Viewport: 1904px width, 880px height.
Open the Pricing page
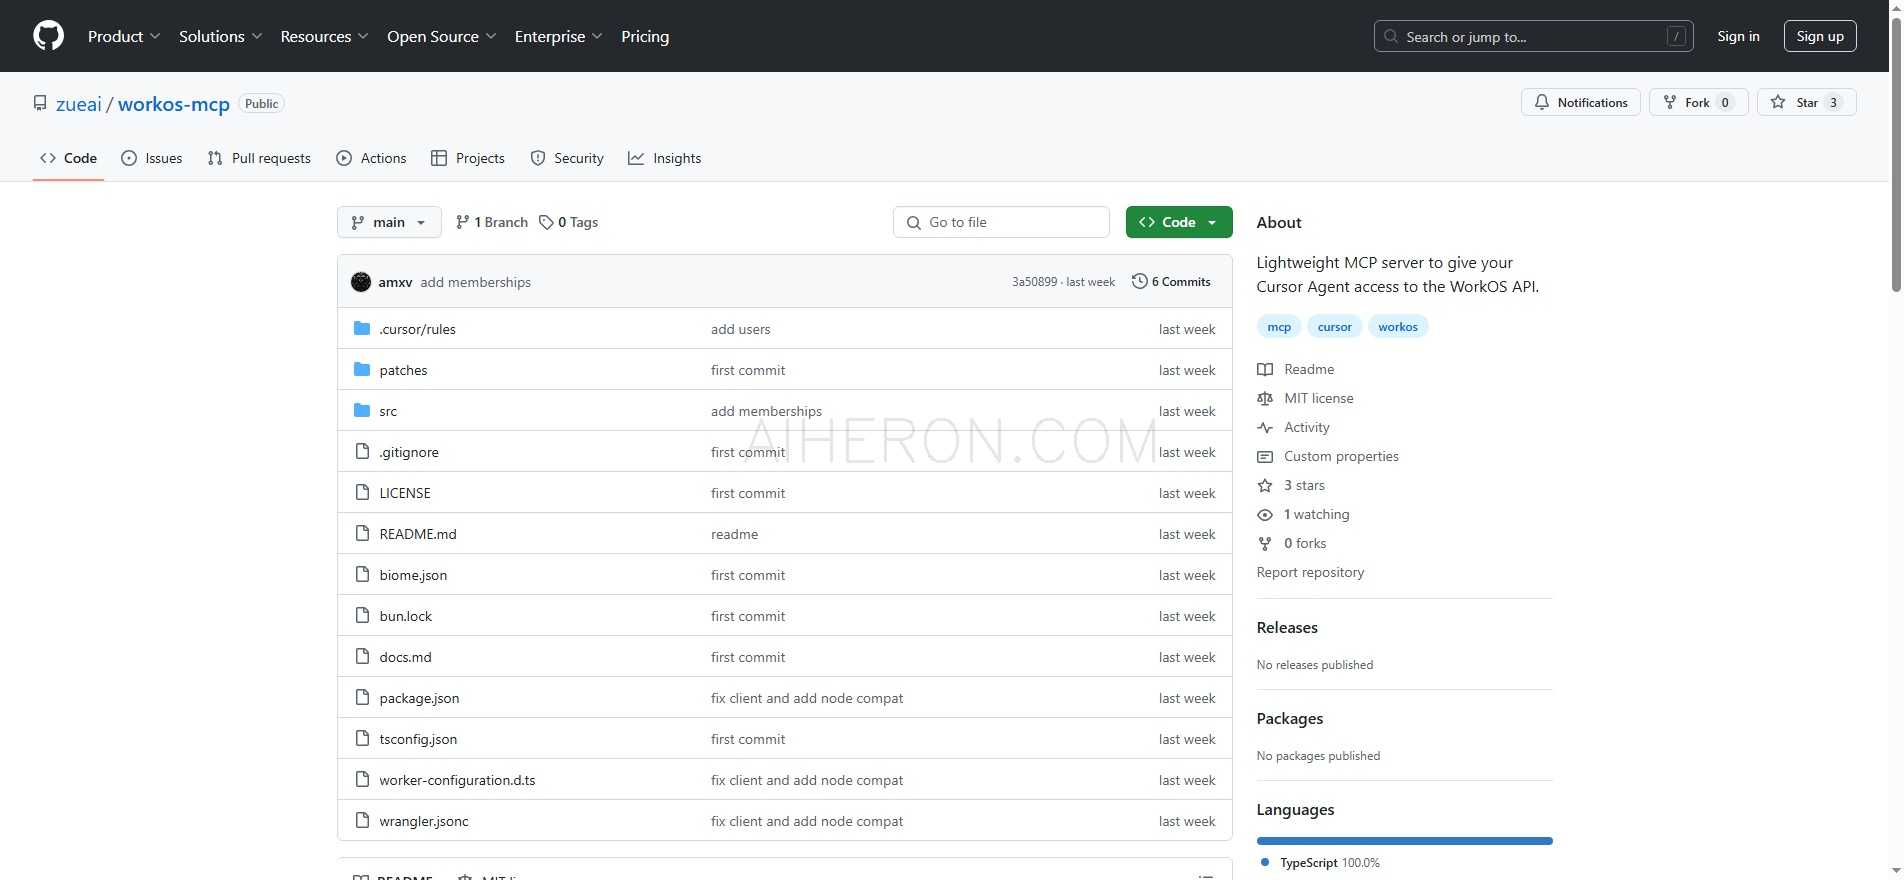[645, 36]
